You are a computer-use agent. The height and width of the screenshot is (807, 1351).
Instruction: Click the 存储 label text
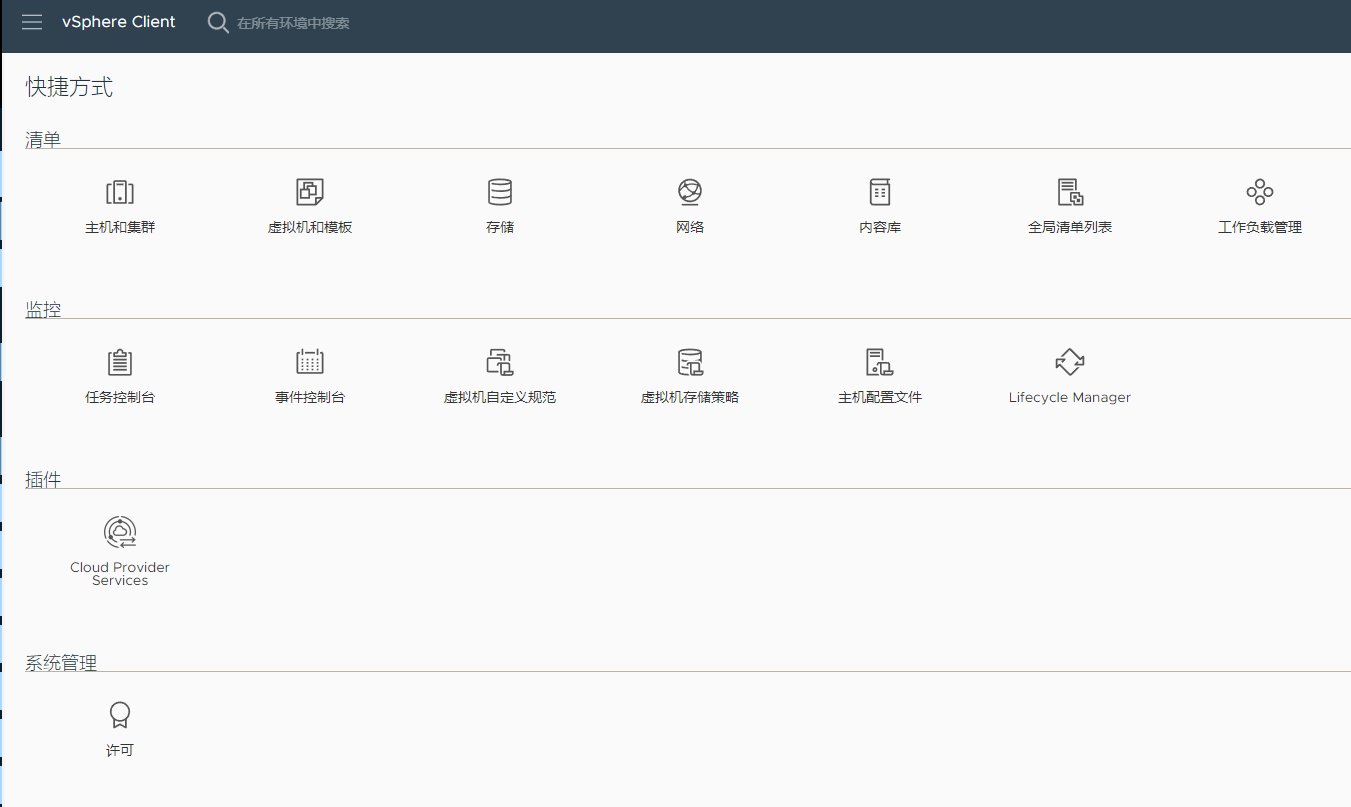[x=500, y=227]
